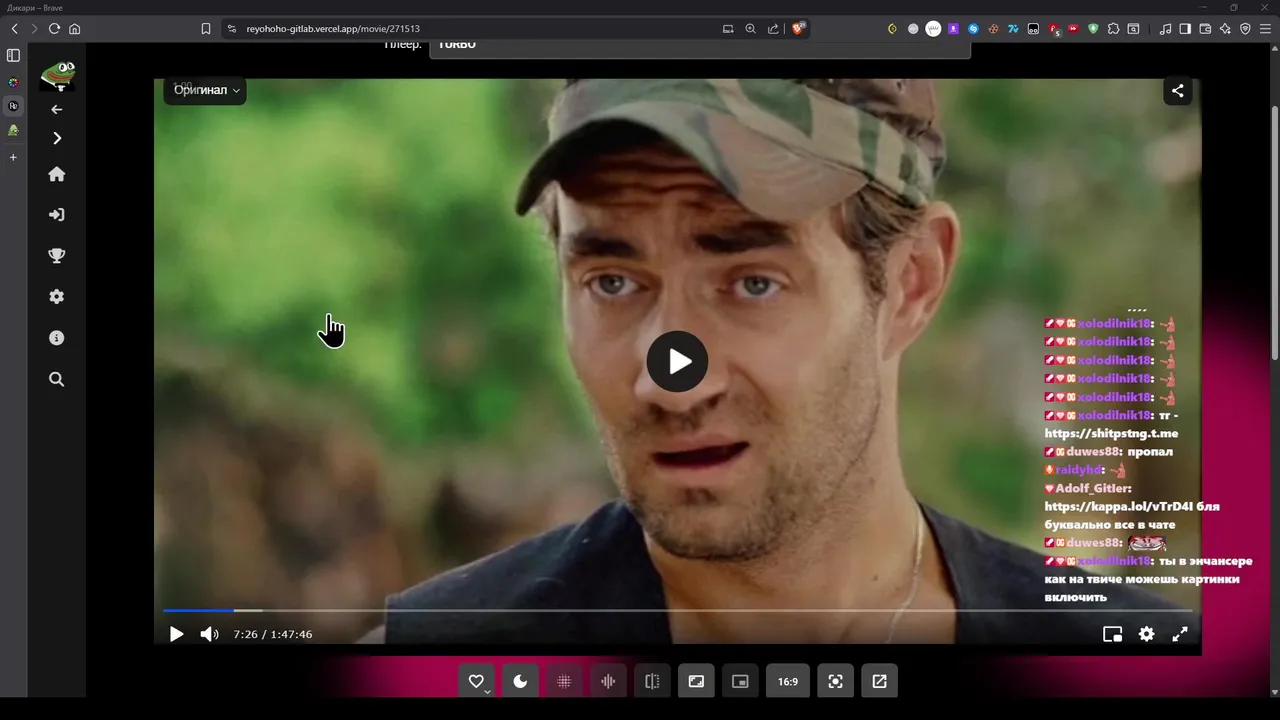Toggle vertical tabs panel icon at the top left

click(13, 55)
